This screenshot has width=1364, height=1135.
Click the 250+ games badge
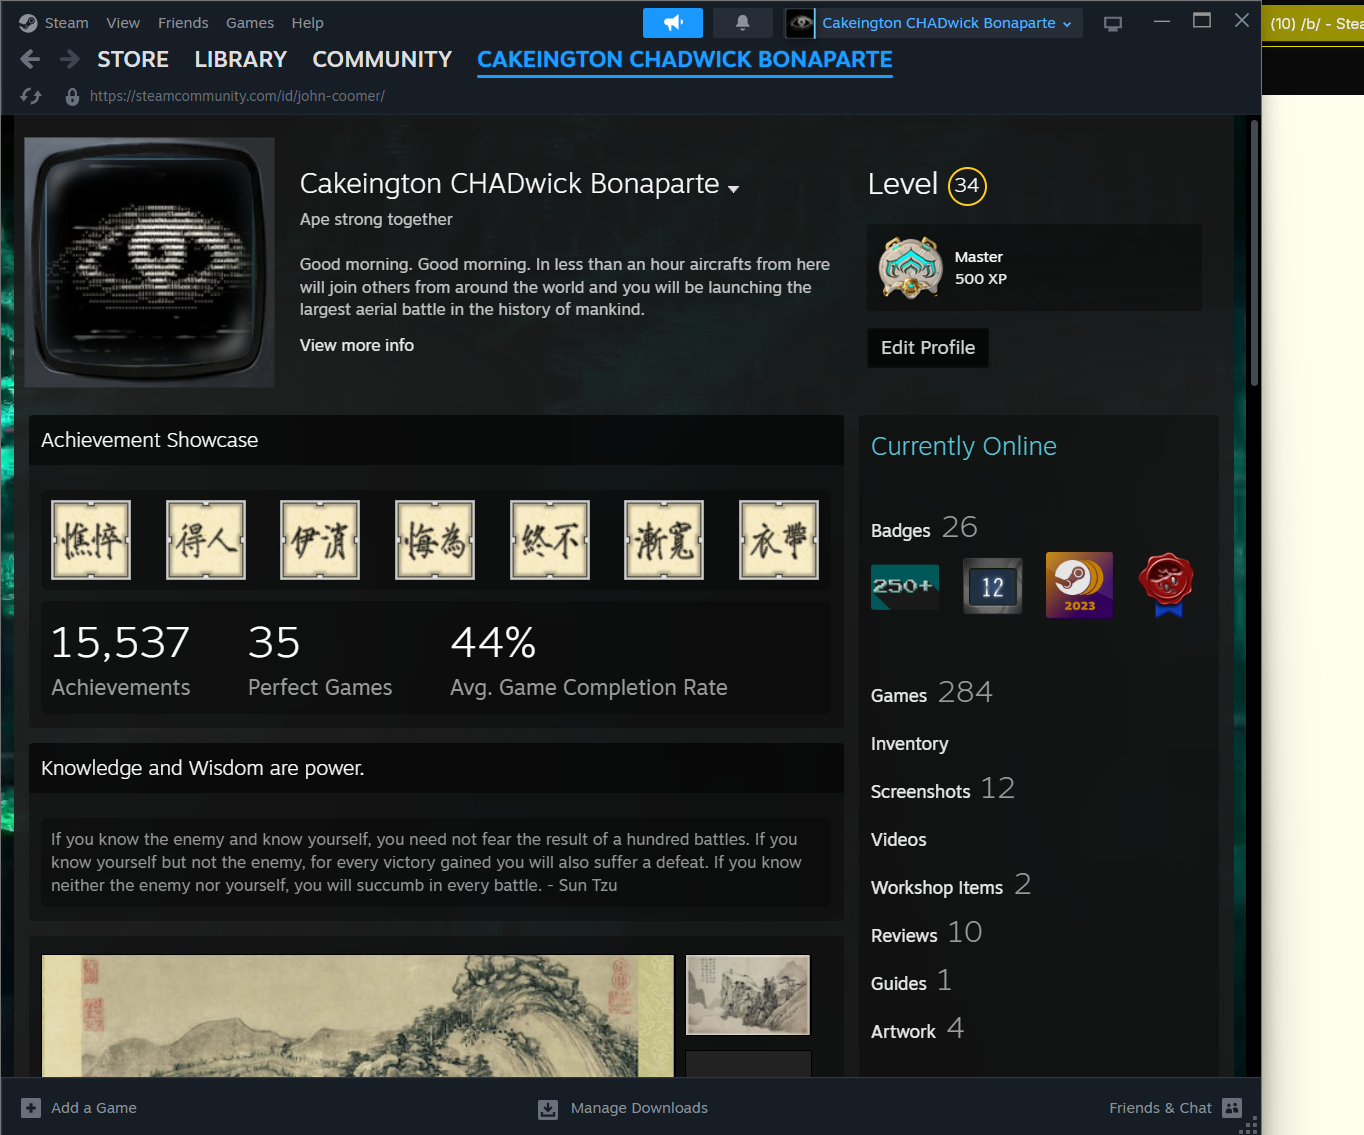[905, 585]
